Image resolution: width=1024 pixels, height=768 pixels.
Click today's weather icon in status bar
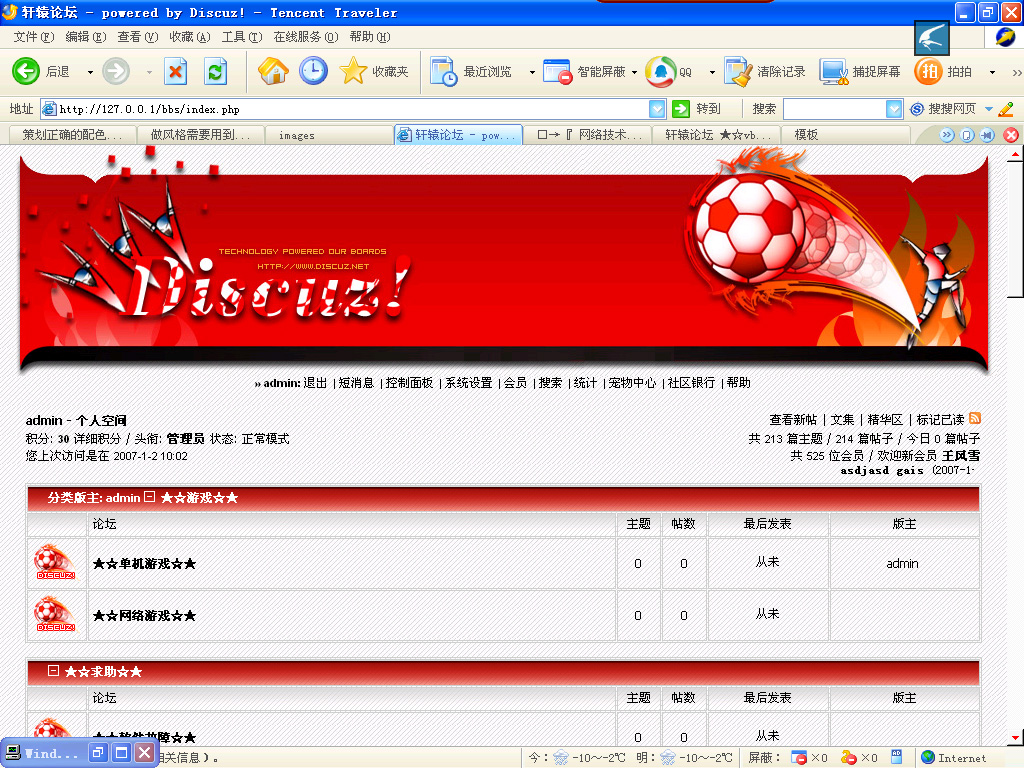point(560,758)
